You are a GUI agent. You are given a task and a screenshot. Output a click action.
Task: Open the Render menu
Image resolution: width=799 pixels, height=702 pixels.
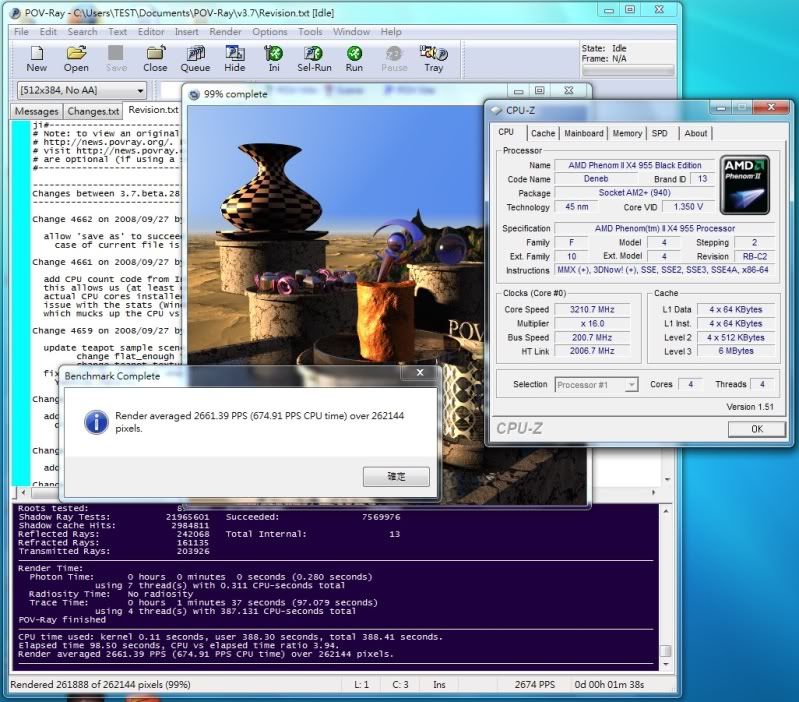click(225, 32)
